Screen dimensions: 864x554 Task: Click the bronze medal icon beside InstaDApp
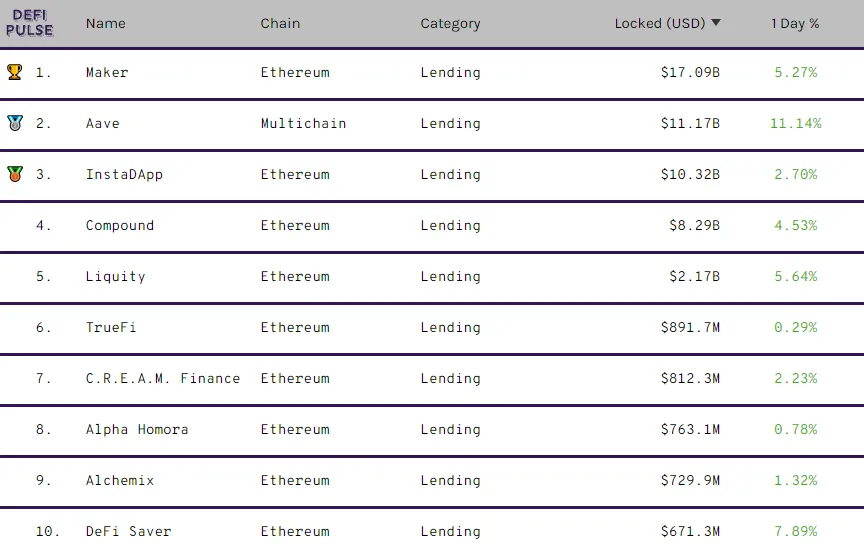15,174
